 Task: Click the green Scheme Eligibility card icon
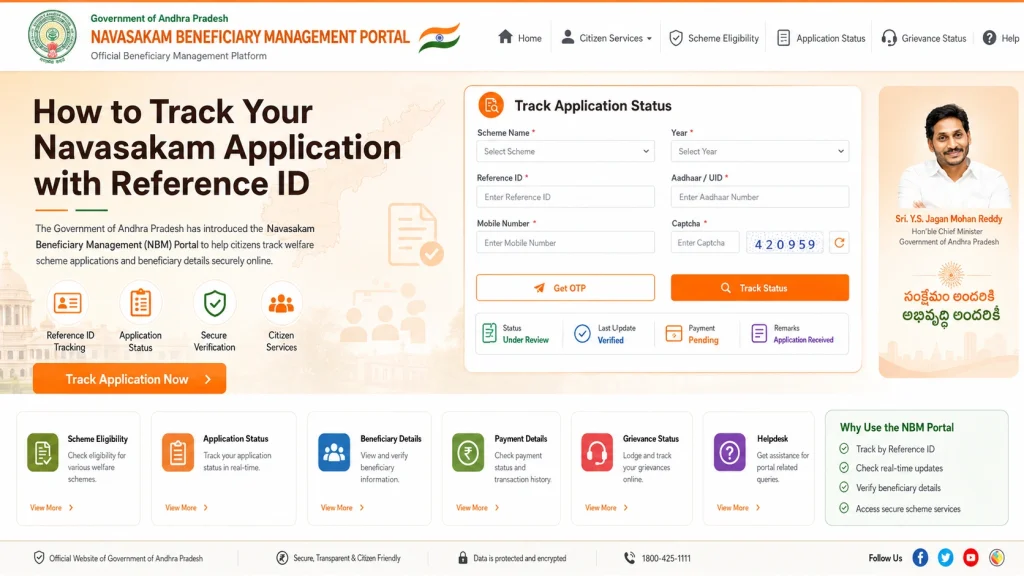(x=43, y=452)
